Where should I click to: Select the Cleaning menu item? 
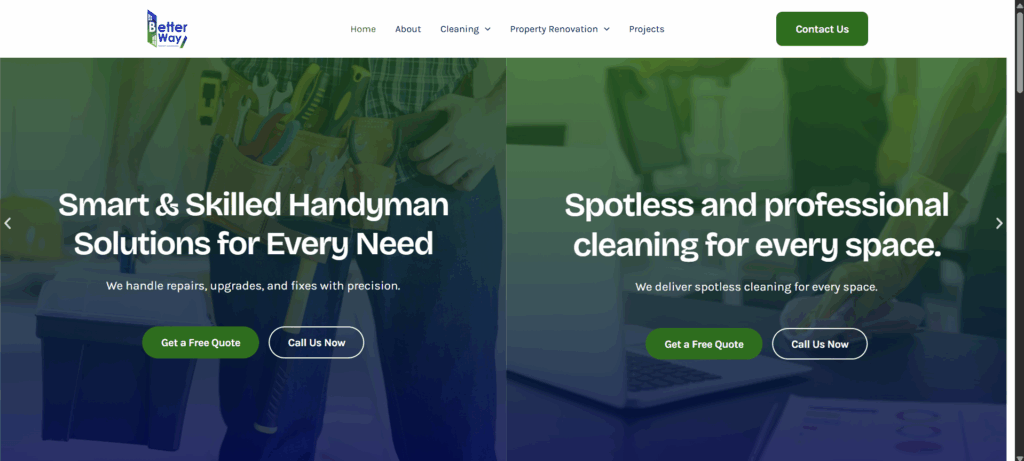pos(459,29)
